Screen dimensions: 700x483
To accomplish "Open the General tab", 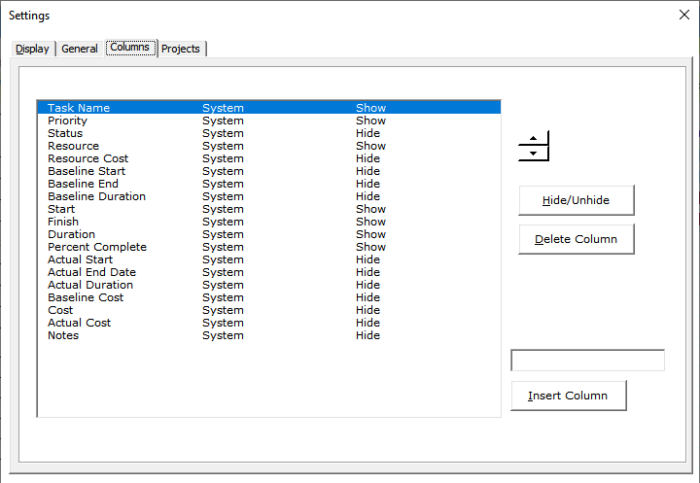I will 79,49.
